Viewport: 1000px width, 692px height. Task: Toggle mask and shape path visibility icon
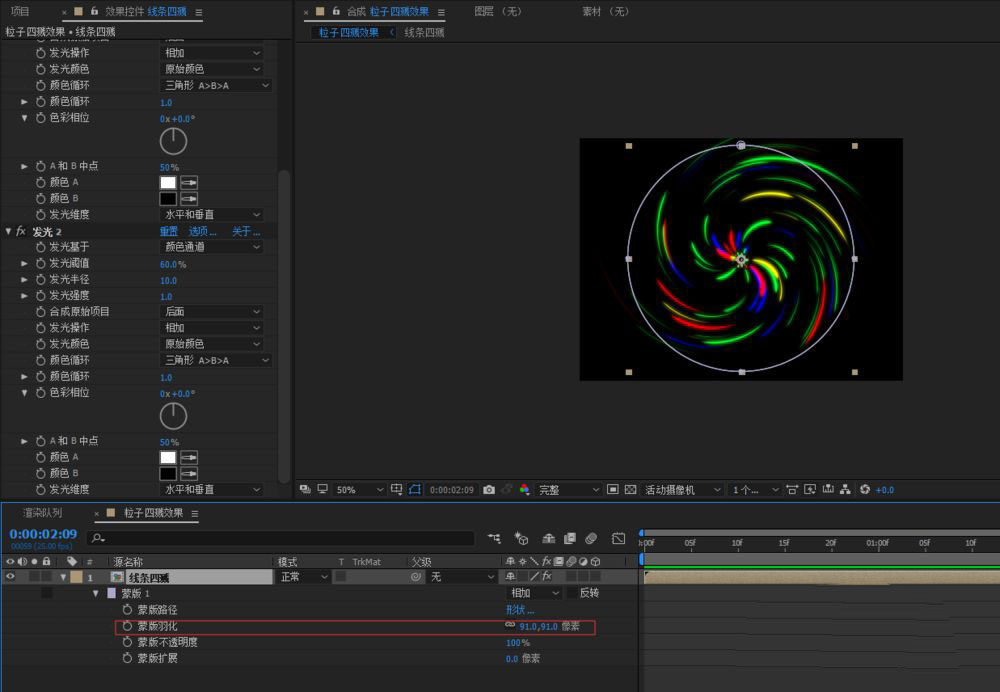415,490
